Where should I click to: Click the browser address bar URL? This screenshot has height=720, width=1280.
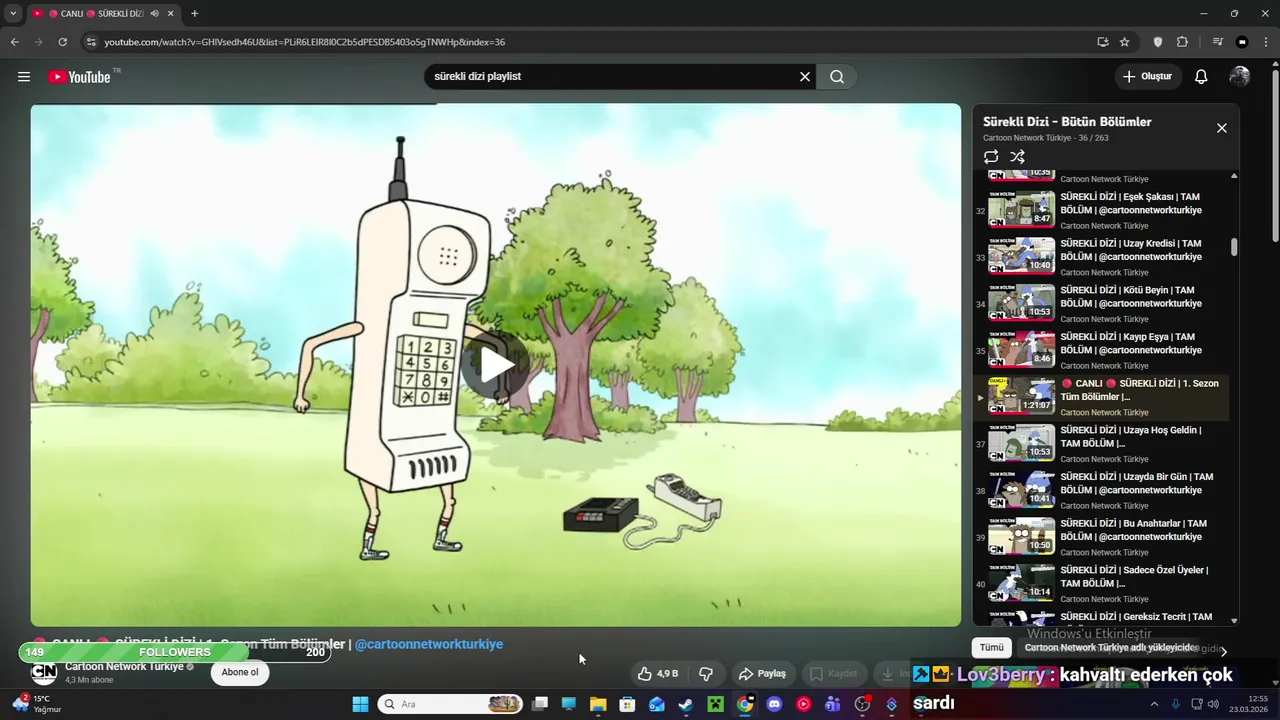point(305,42)
